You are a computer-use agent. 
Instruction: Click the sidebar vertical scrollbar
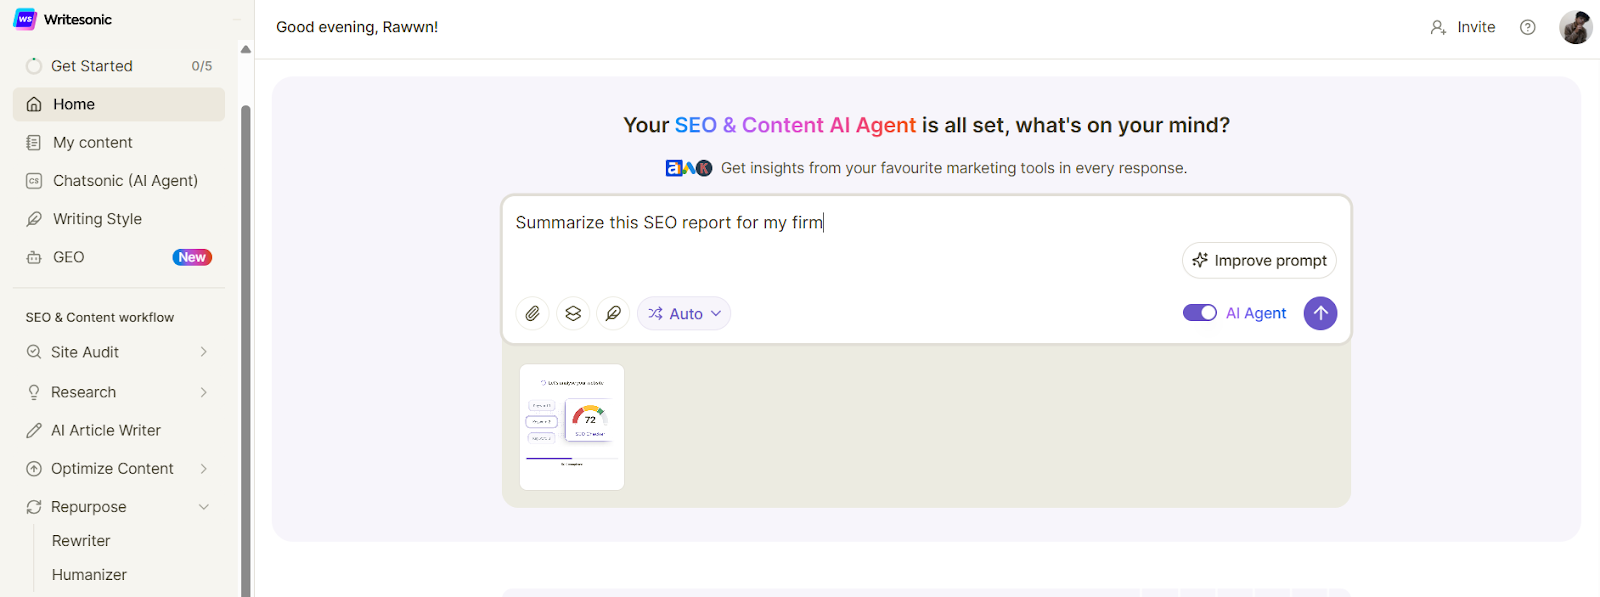point(246,350)
